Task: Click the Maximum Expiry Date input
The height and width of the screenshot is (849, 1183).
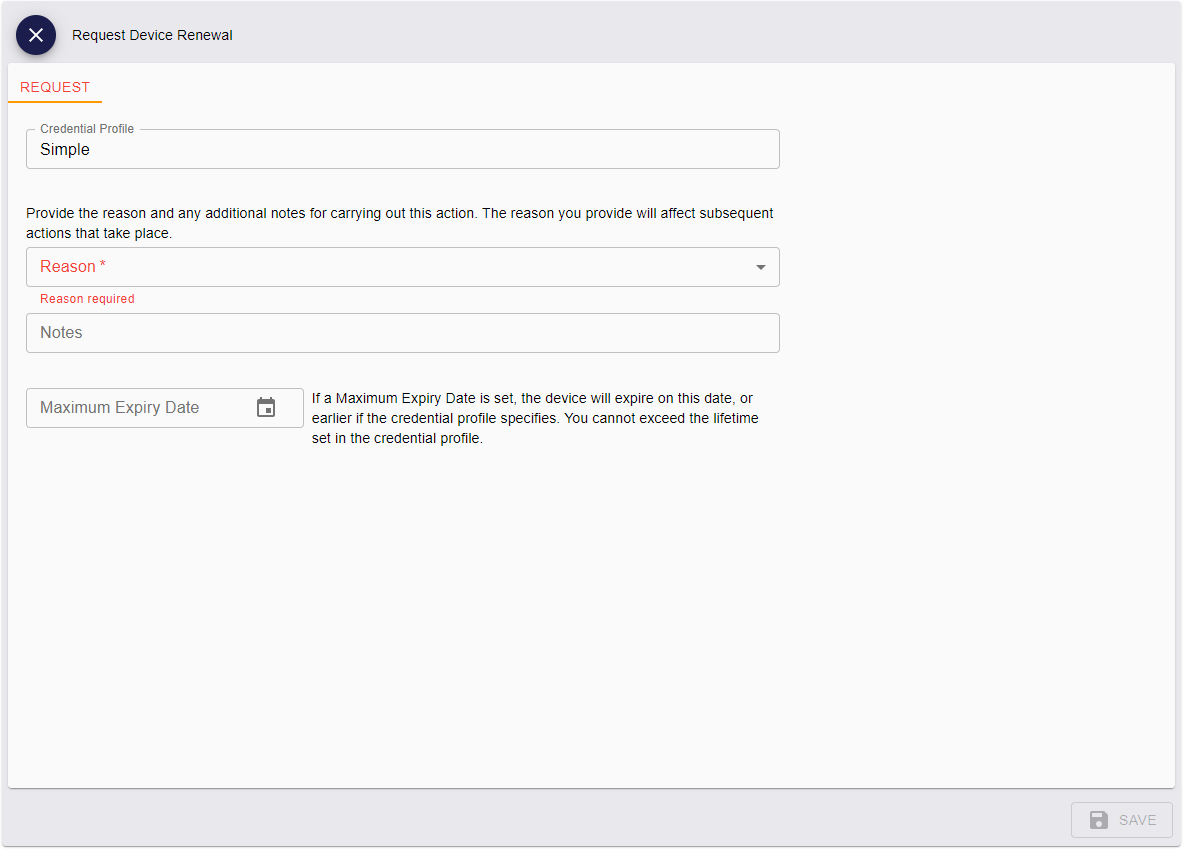Action: (140, 408)
